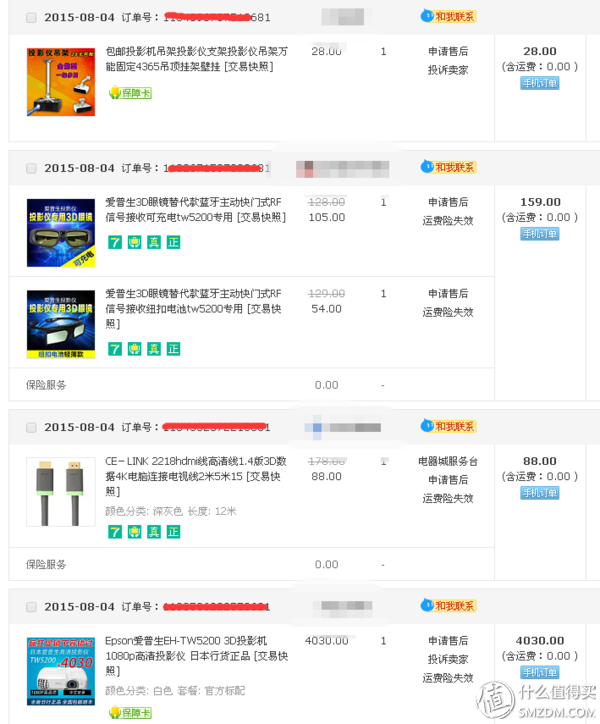Image resolution: width=600 pixels, height=724 pixels.
Task: Open the CE-LINK HDMI cable thumbnail
Action: pyautogui.click(x=61, y=492)
